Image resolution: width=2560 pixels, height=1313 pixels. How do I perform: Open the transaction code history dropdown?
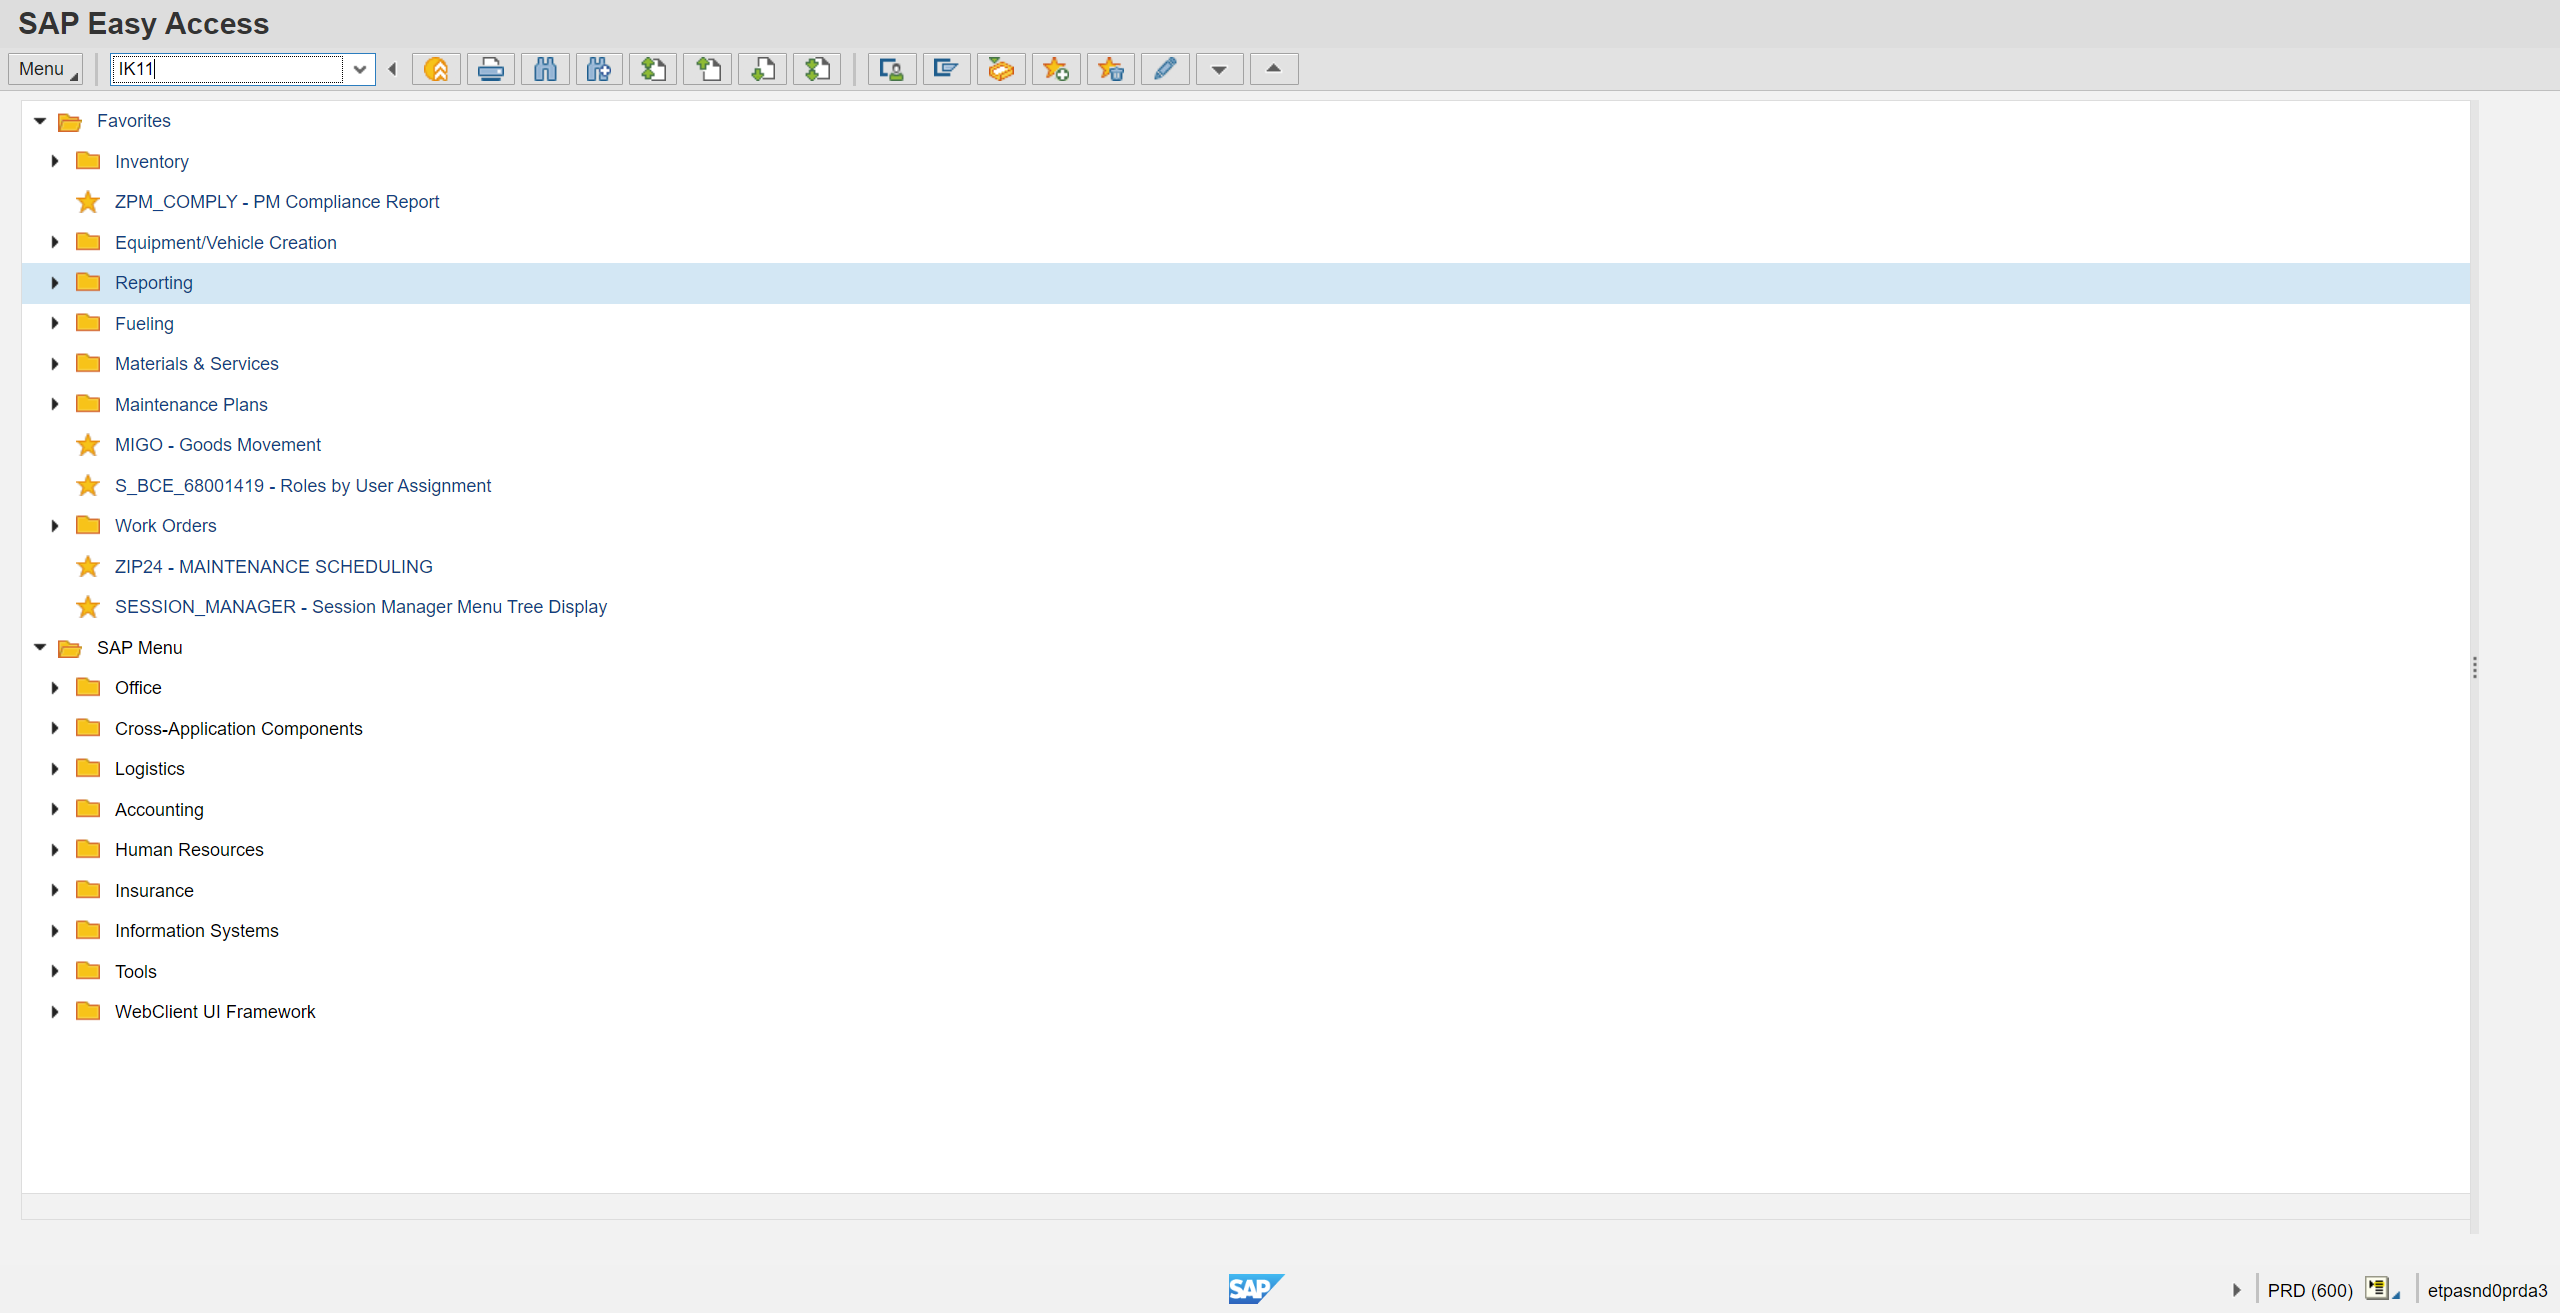pos(360,69)
